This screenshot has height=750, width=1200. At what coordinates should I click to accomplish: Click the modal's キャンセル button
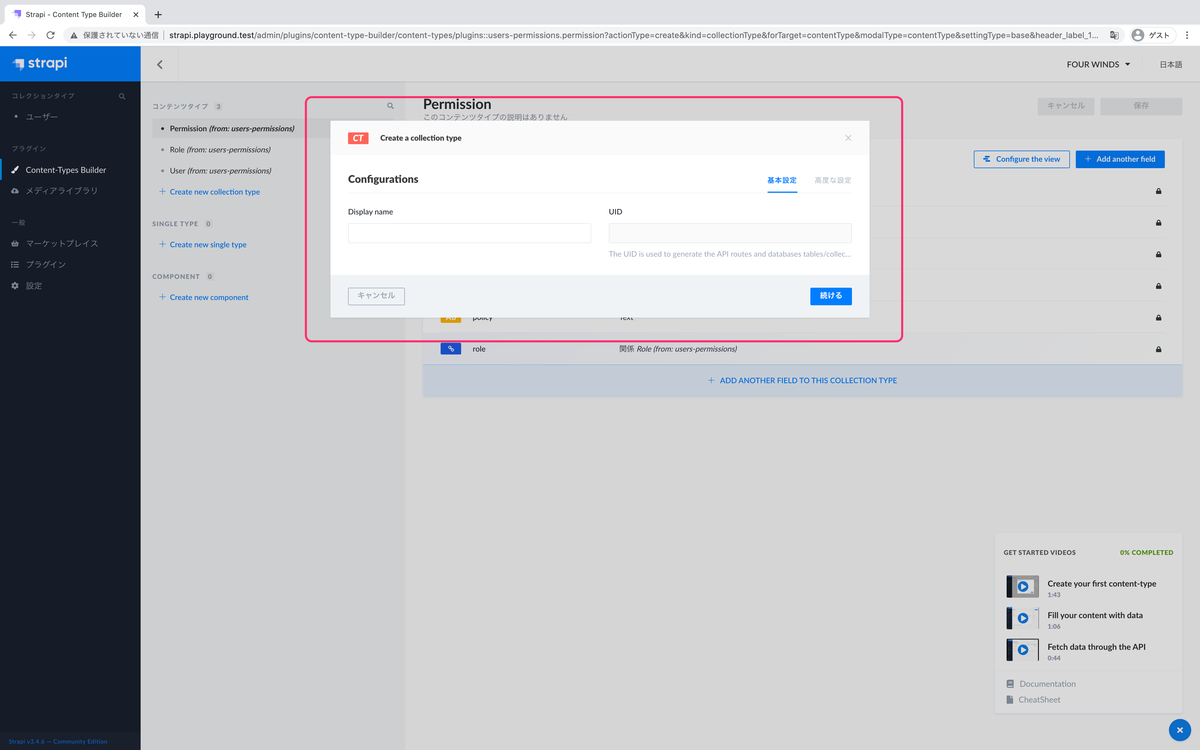[376, 296]
